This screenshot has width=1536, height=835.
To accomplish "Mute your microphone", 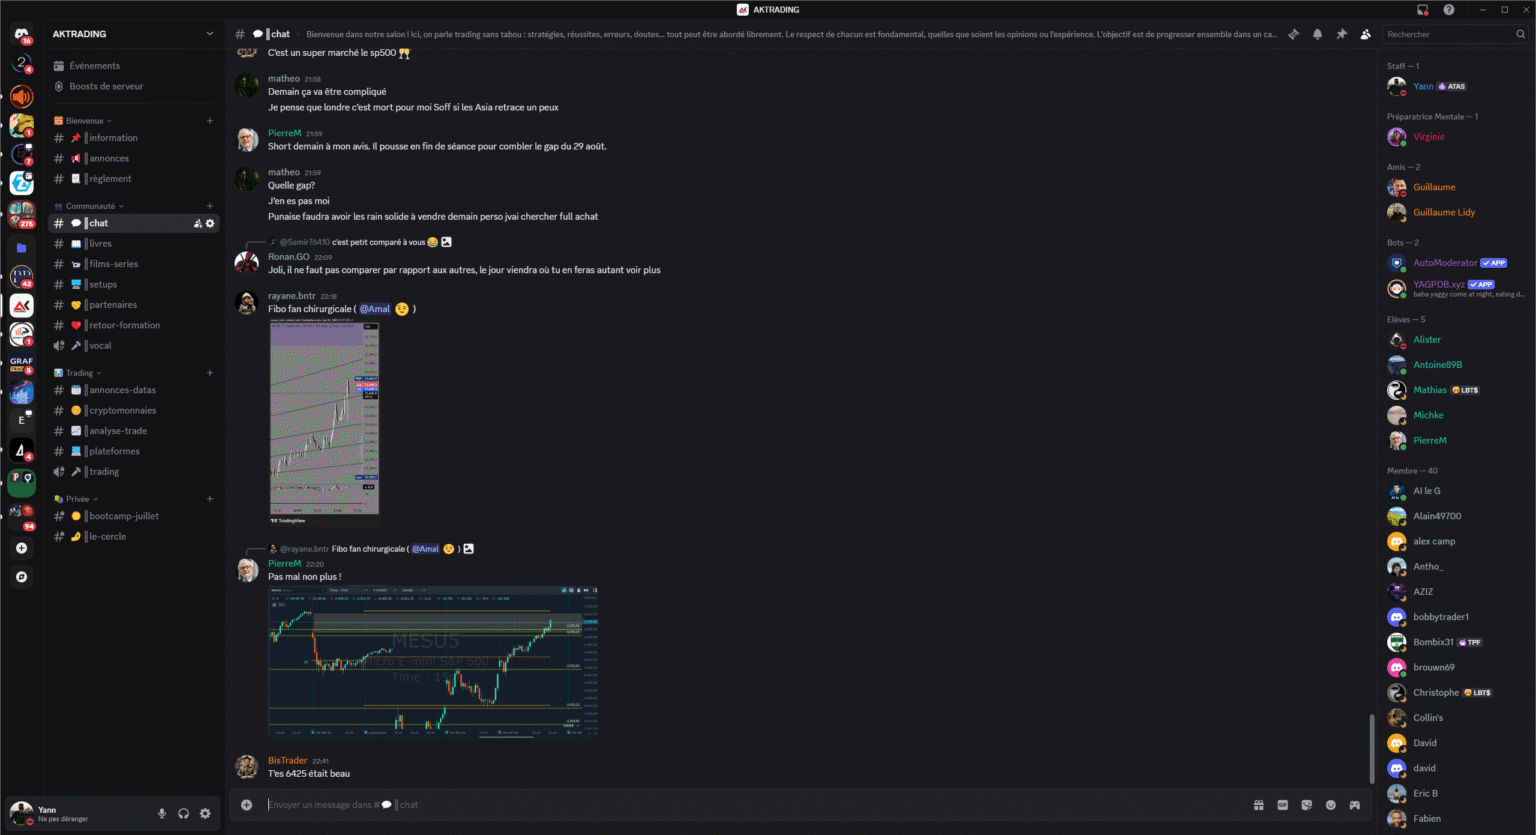I will (161, 813).
